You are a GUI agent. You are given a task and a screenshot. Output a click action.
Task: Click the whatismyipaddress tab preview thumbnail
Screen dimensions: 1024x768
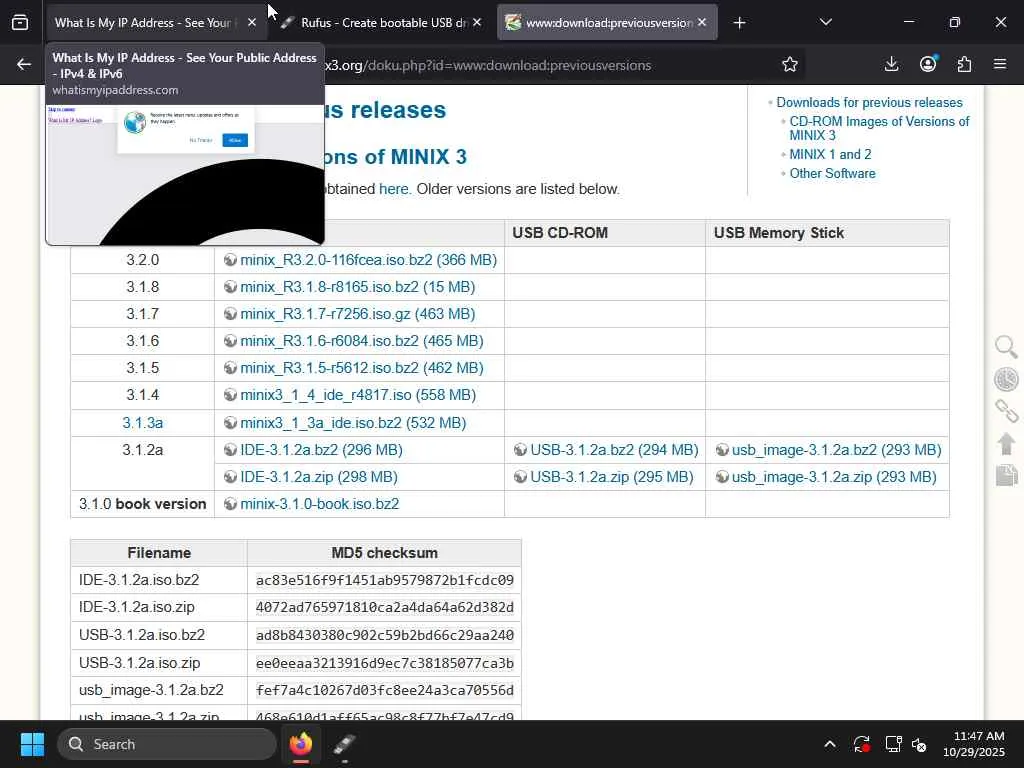click(185, 174)
